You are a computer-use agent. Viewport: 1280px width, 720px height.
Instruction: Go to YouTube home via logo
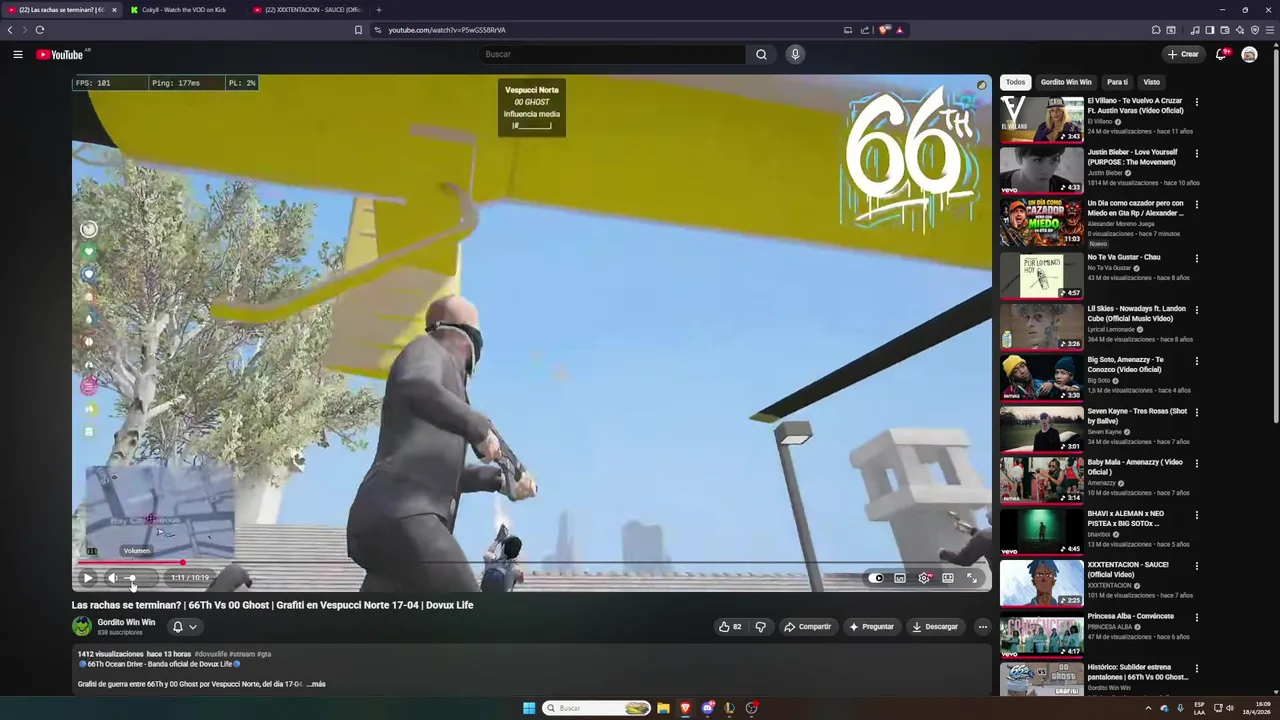(60, 54)
